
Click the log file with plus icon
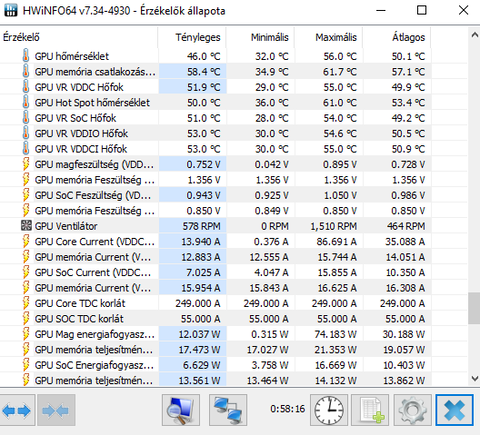pyautogui.click(x=370, y=410)
